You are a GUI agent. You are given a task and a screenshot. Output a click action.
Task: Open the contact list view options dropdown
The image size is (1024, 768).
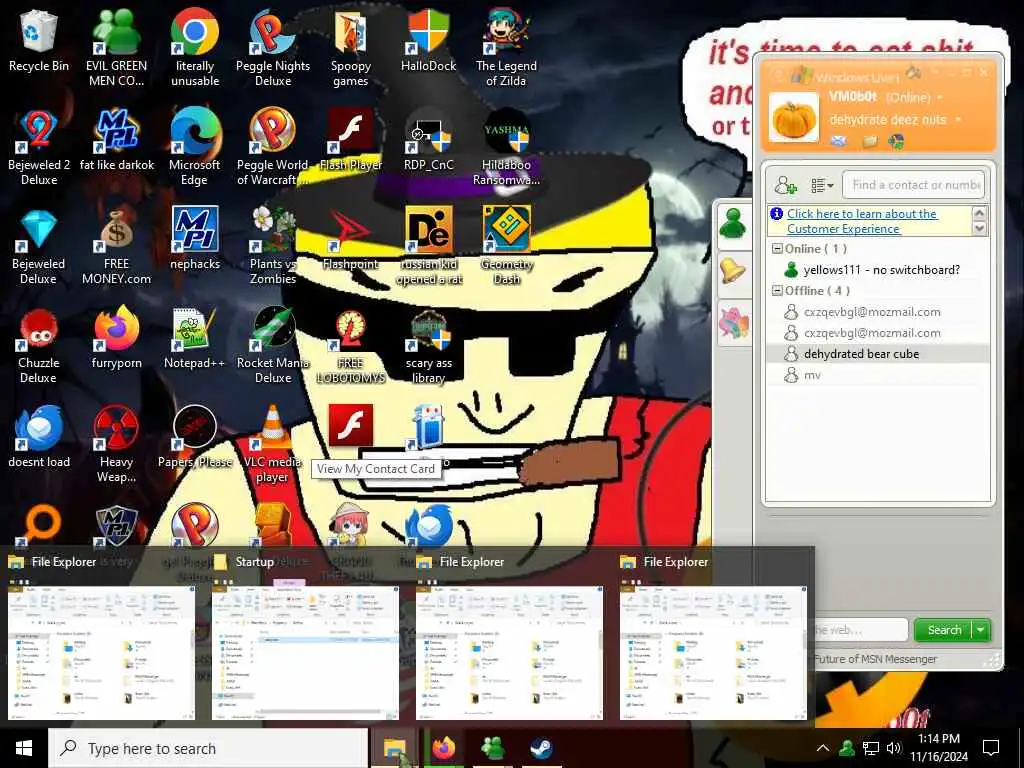click(x=822, y=185)
